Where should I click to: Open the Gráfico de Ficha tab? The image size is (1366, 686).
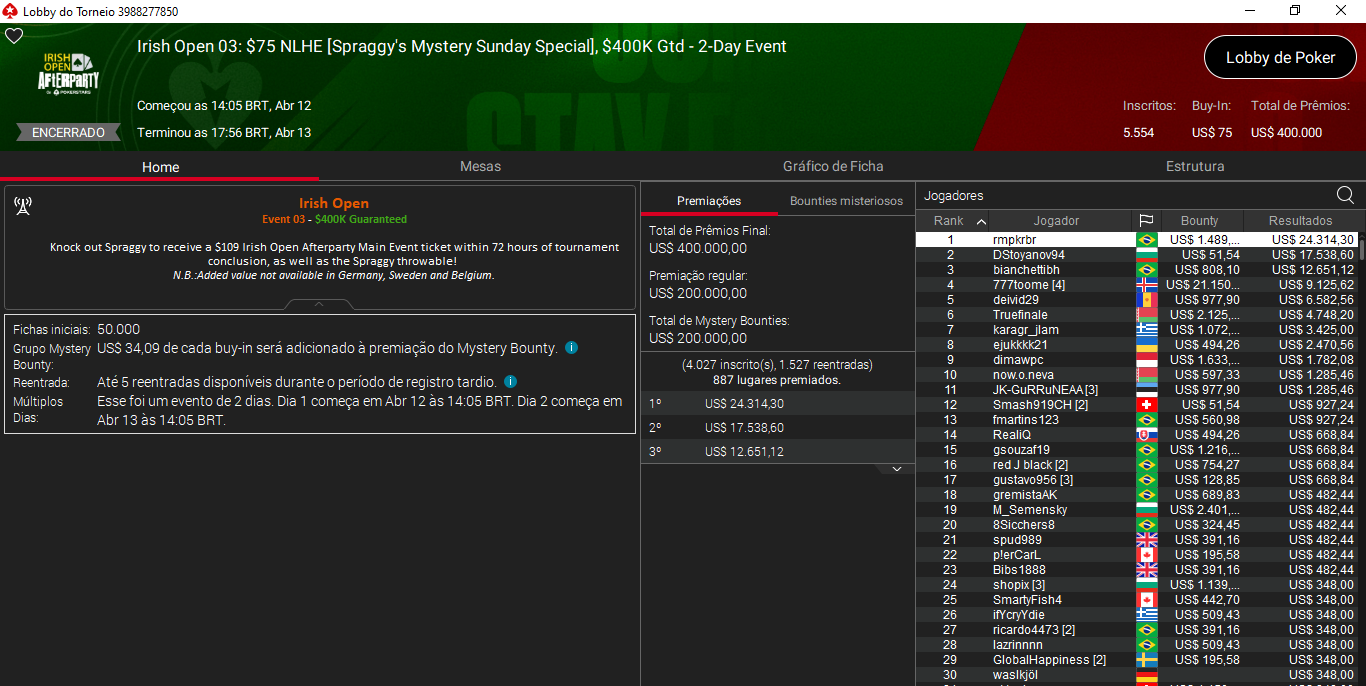coord(834,166)
